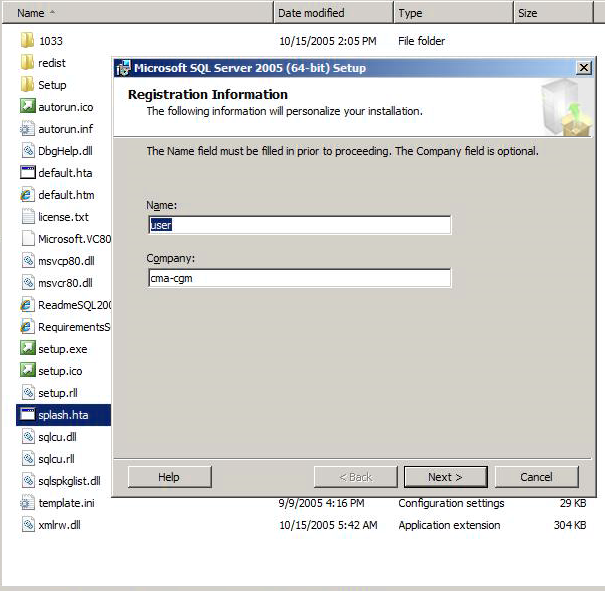
Task: Select the setup.exe file icon
Action: 28,349
